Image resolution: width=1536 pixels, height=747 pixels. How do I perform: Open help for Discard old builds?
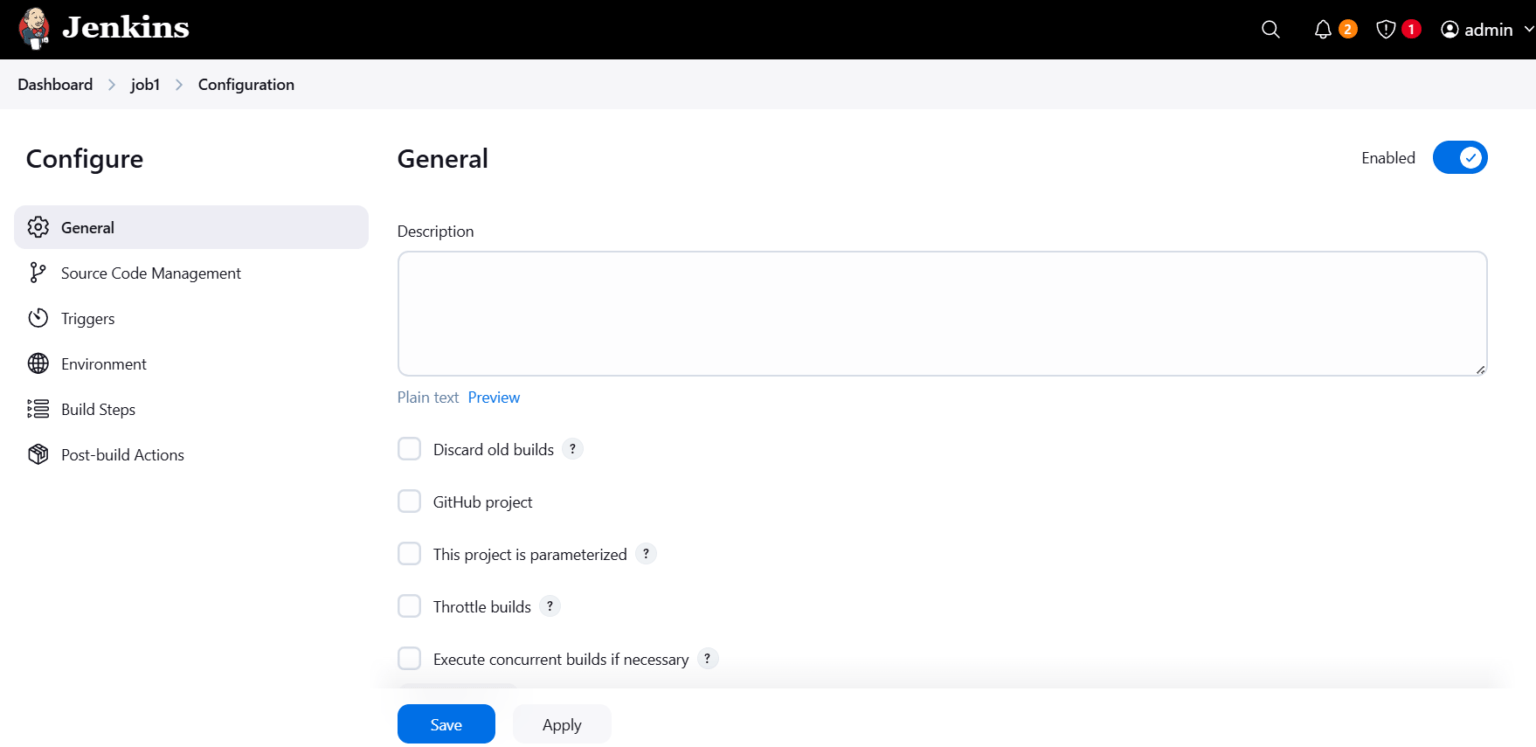coord(572,449)
